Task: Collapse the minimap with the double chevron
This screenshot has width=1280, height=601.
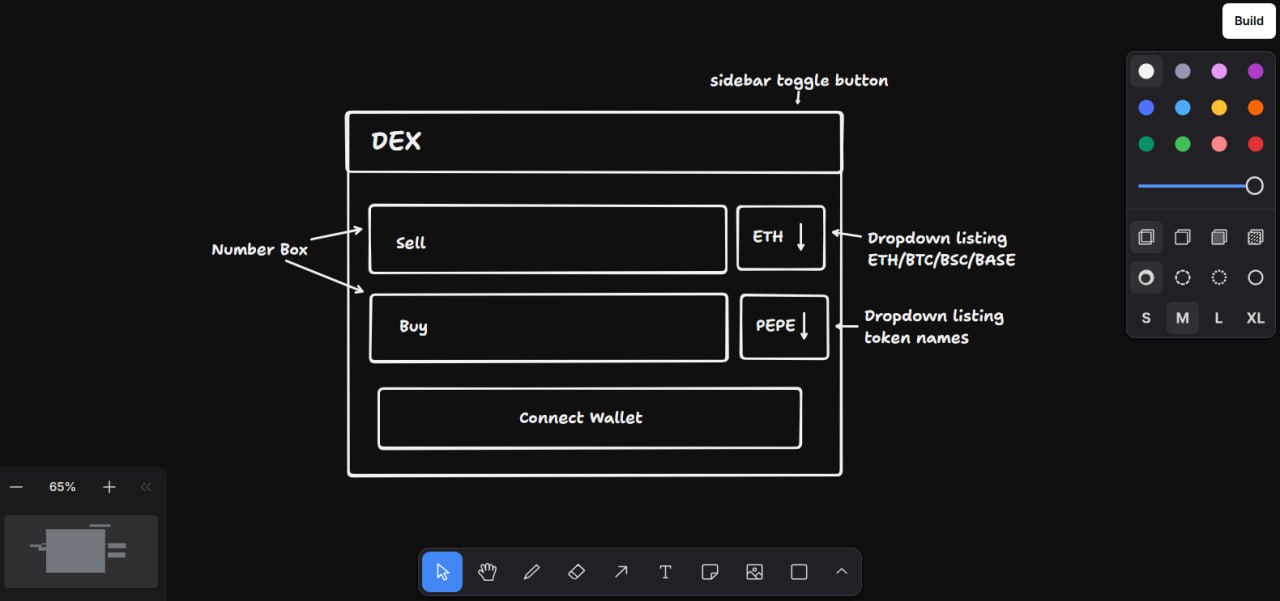Action: [146, 487]
